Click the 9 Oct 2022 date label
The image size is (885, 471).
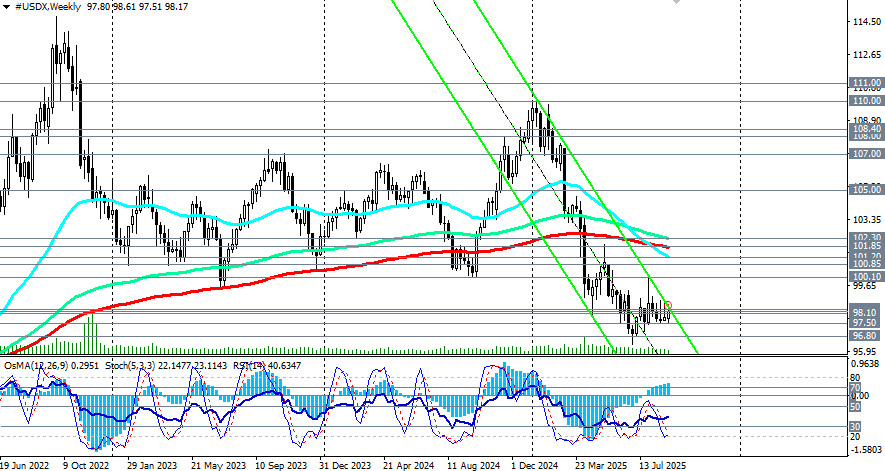point(88,465)
